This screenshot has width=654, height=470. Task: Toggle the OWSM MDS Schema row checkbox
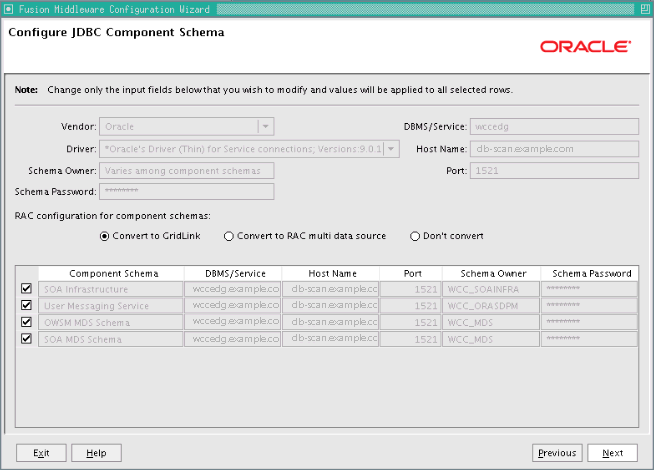click(x=26, y=322)
